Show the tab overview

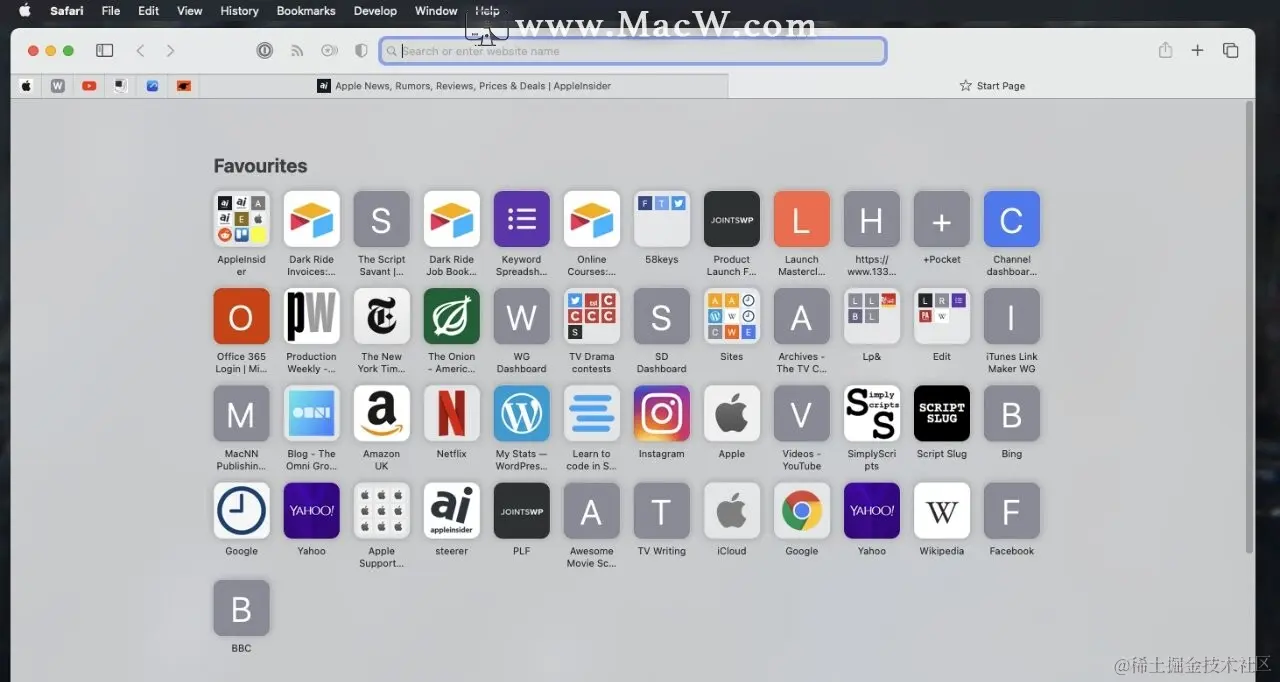[x=1231, y=50]
